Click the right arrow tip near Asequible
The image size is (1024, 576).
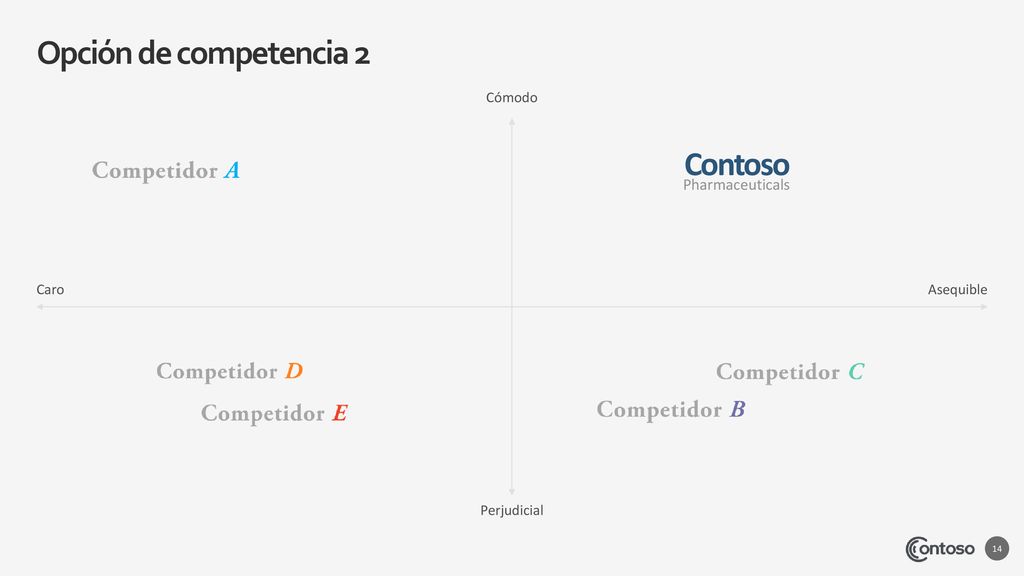[984, 306]
